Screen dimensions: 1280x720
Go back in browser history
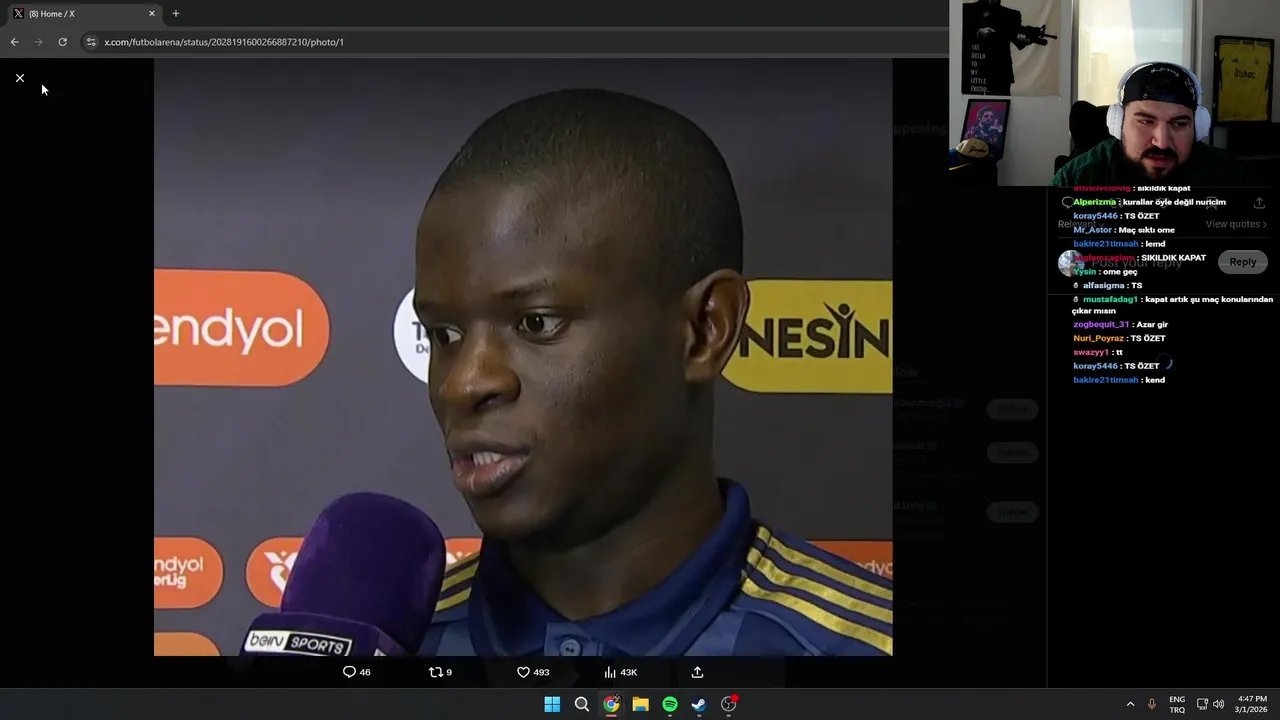(14, 42)
